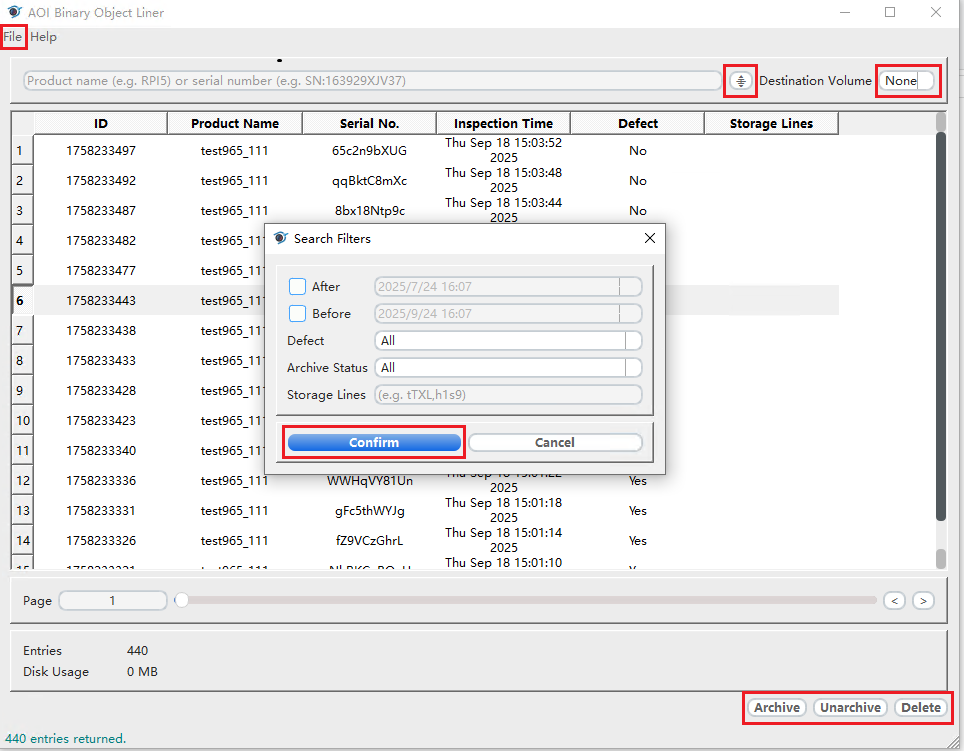Open the Destination Volume dropdown
Viewport: 964px width, 751px height.
(x=908, y=81)
